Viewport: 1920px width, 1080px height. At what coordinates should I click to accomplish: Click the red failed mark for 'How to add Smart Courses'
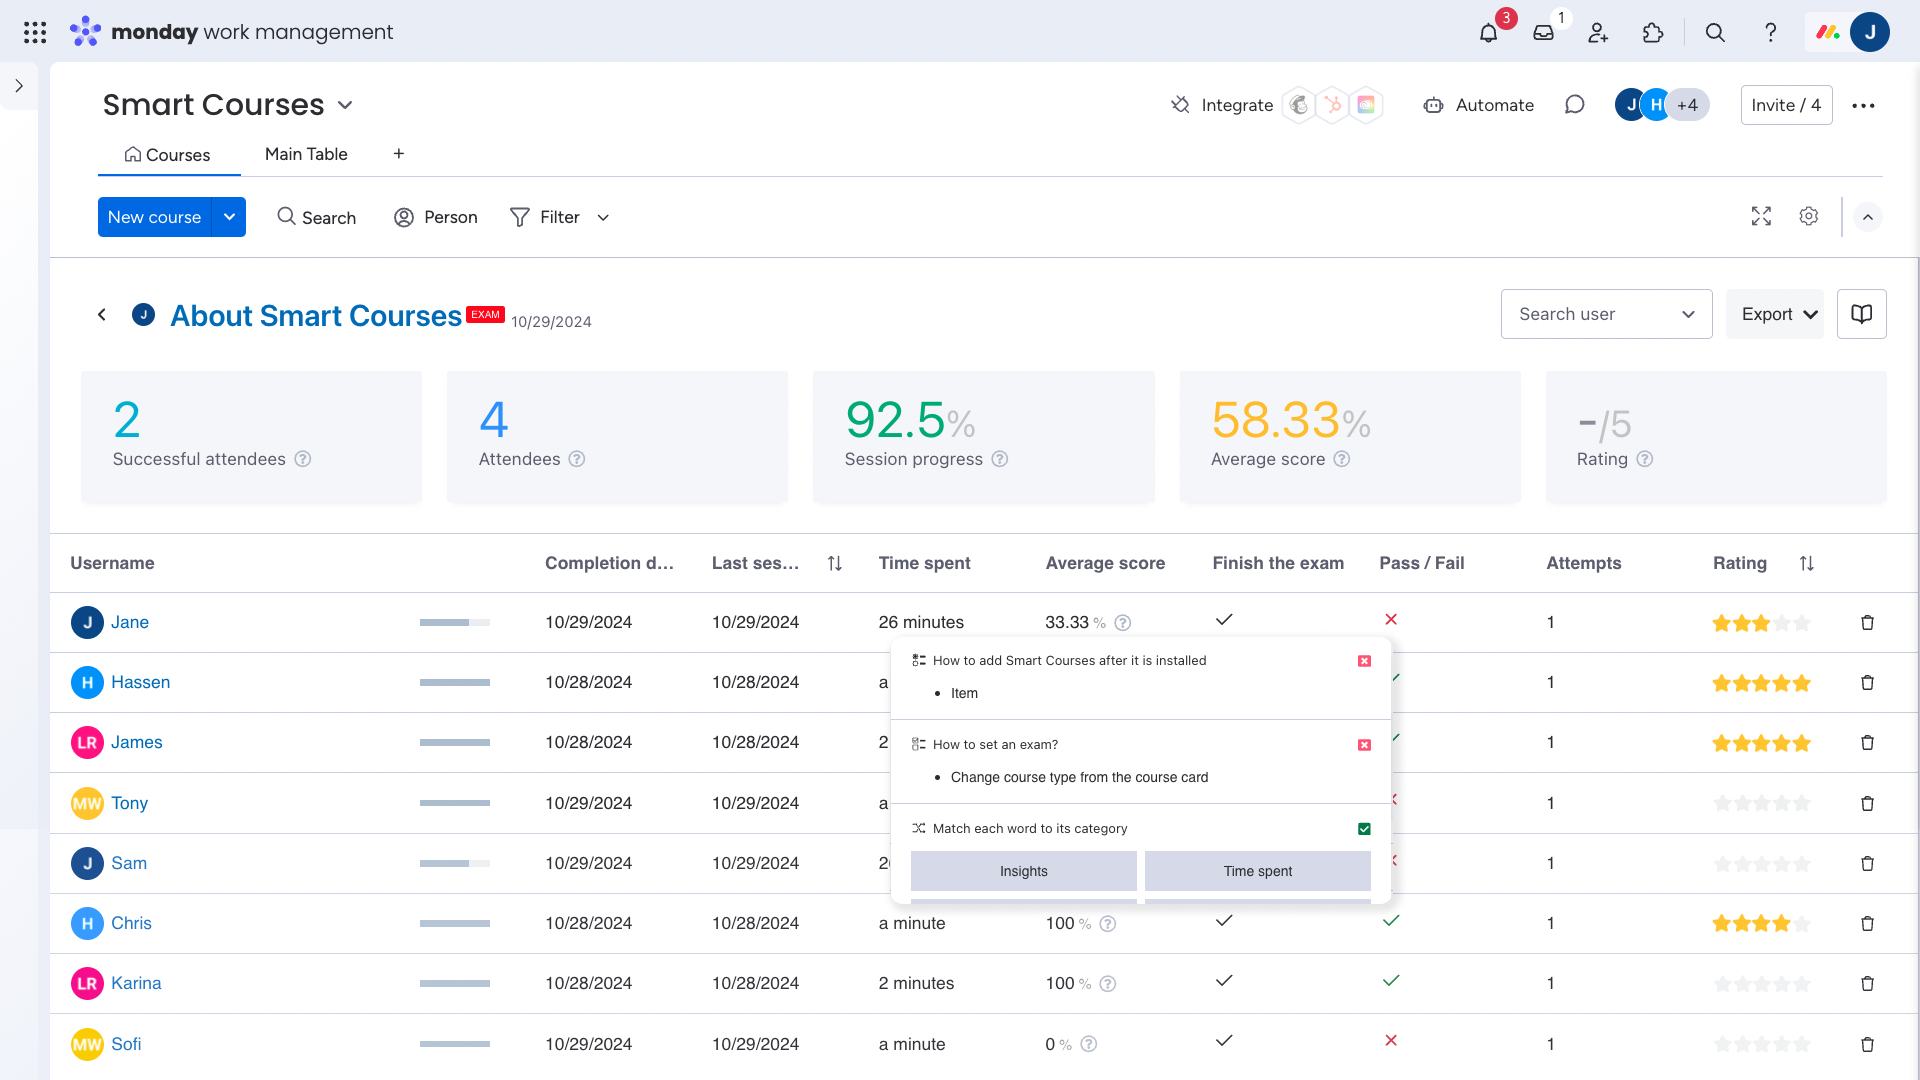(x=1364, y=661)
